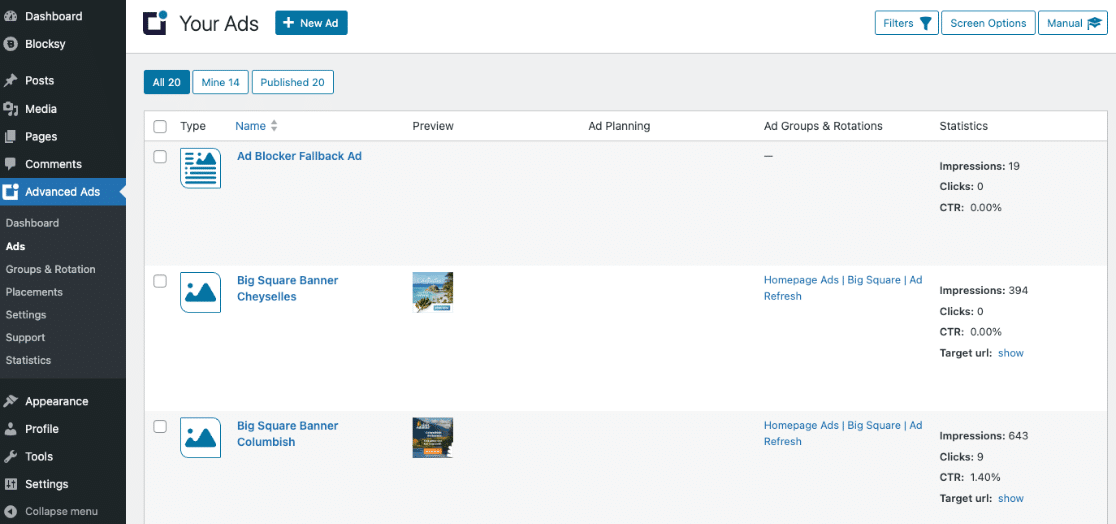
Task: Click the Appearance paintbrush icon
Action: pyautogui.click(x=10, y=401)
